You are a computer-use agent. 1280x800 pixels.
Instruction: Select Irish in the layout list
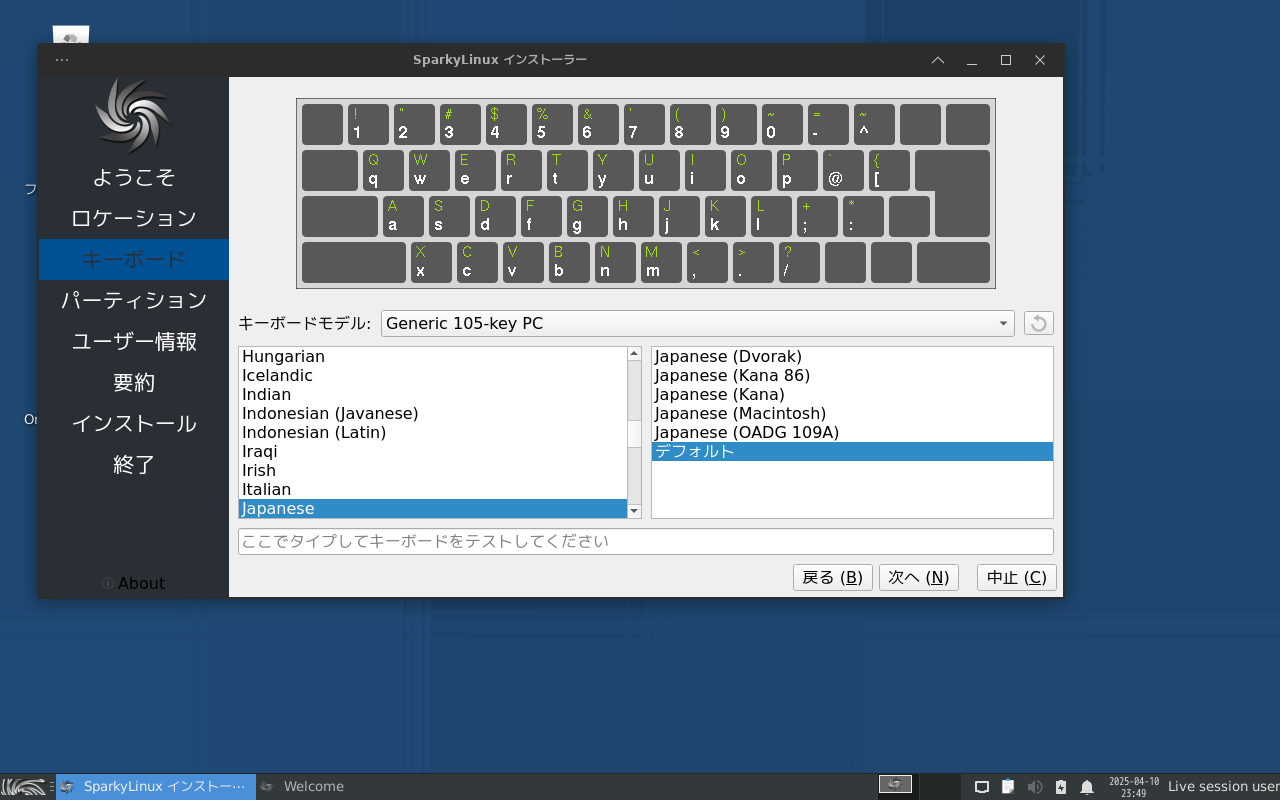[x=433, y=470]
